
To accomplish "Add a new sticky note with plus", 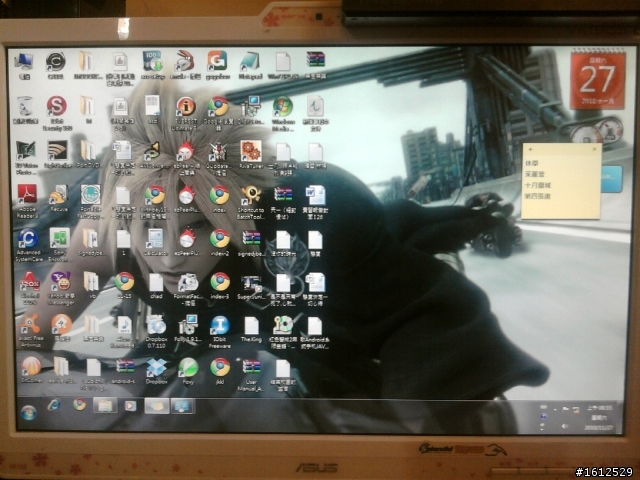I will [x=530, y=149].
